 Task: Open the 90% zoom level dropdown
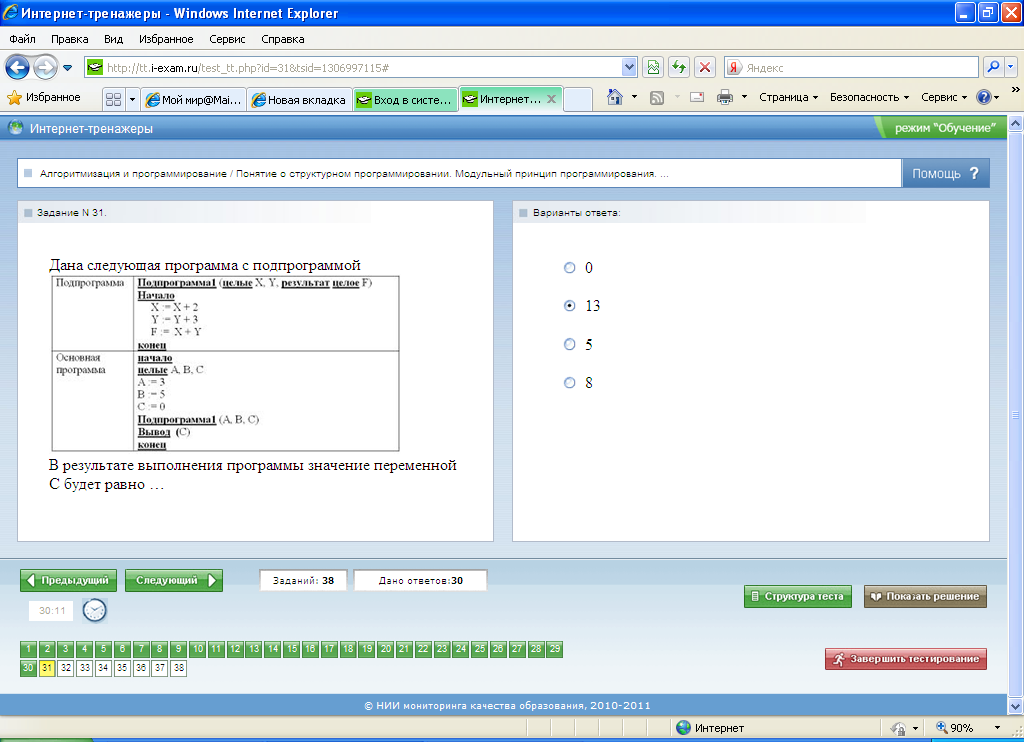pos(997,728)
